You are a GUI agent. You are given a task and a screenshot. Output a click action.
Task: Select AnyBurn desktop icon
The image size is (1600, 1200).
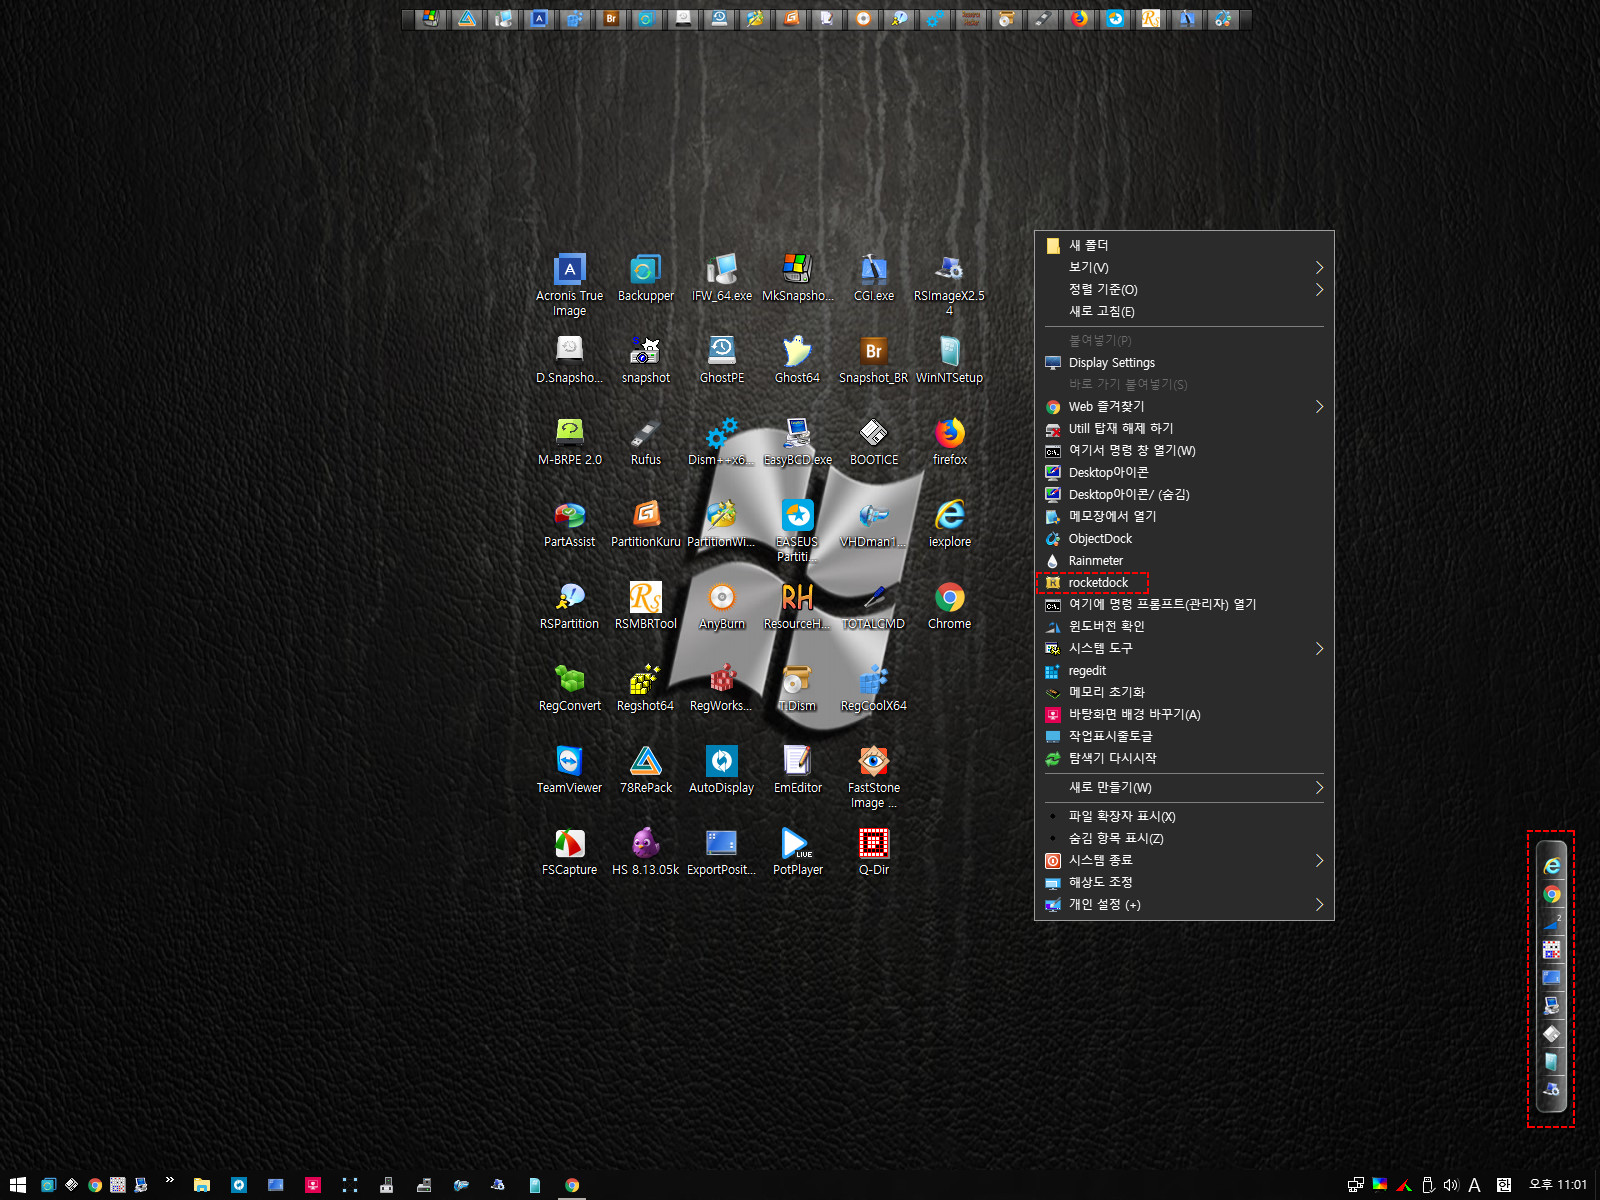point(721,606)
